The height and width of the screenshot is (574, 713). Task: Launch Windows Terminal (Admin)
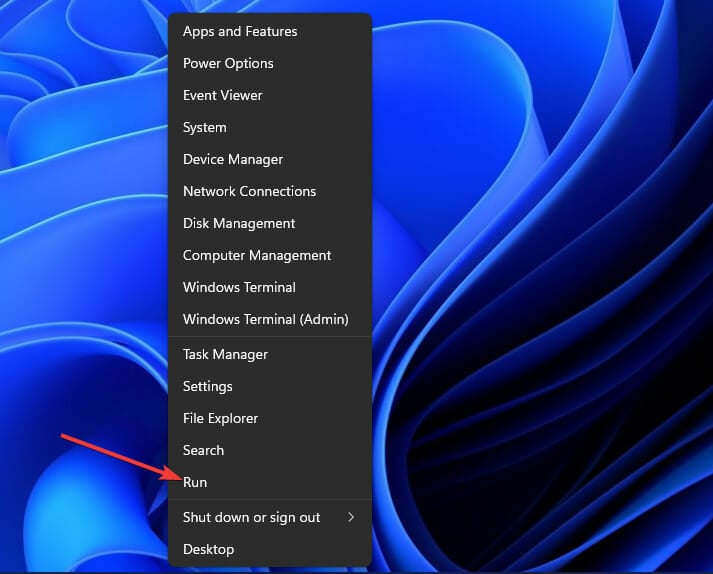tap(265, 319)
